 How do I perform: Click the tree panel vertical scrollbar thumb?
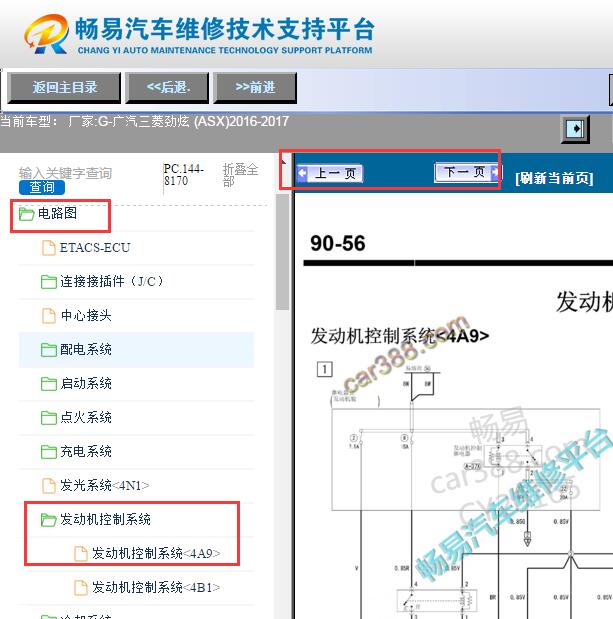click(x=283, y=252)
